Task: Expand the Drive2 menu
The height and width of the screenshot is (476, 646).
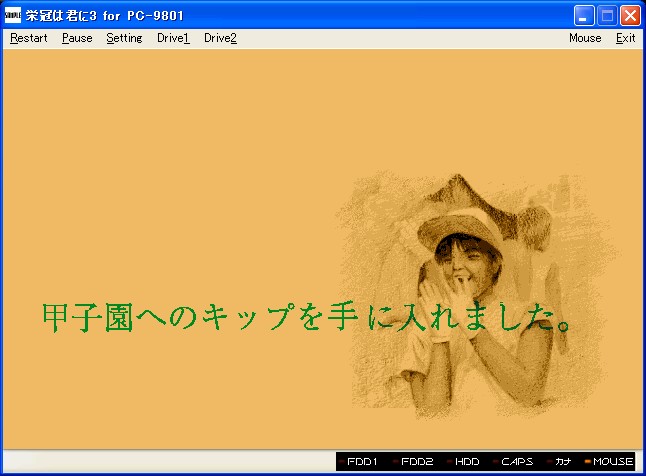Action: point(220,38)
